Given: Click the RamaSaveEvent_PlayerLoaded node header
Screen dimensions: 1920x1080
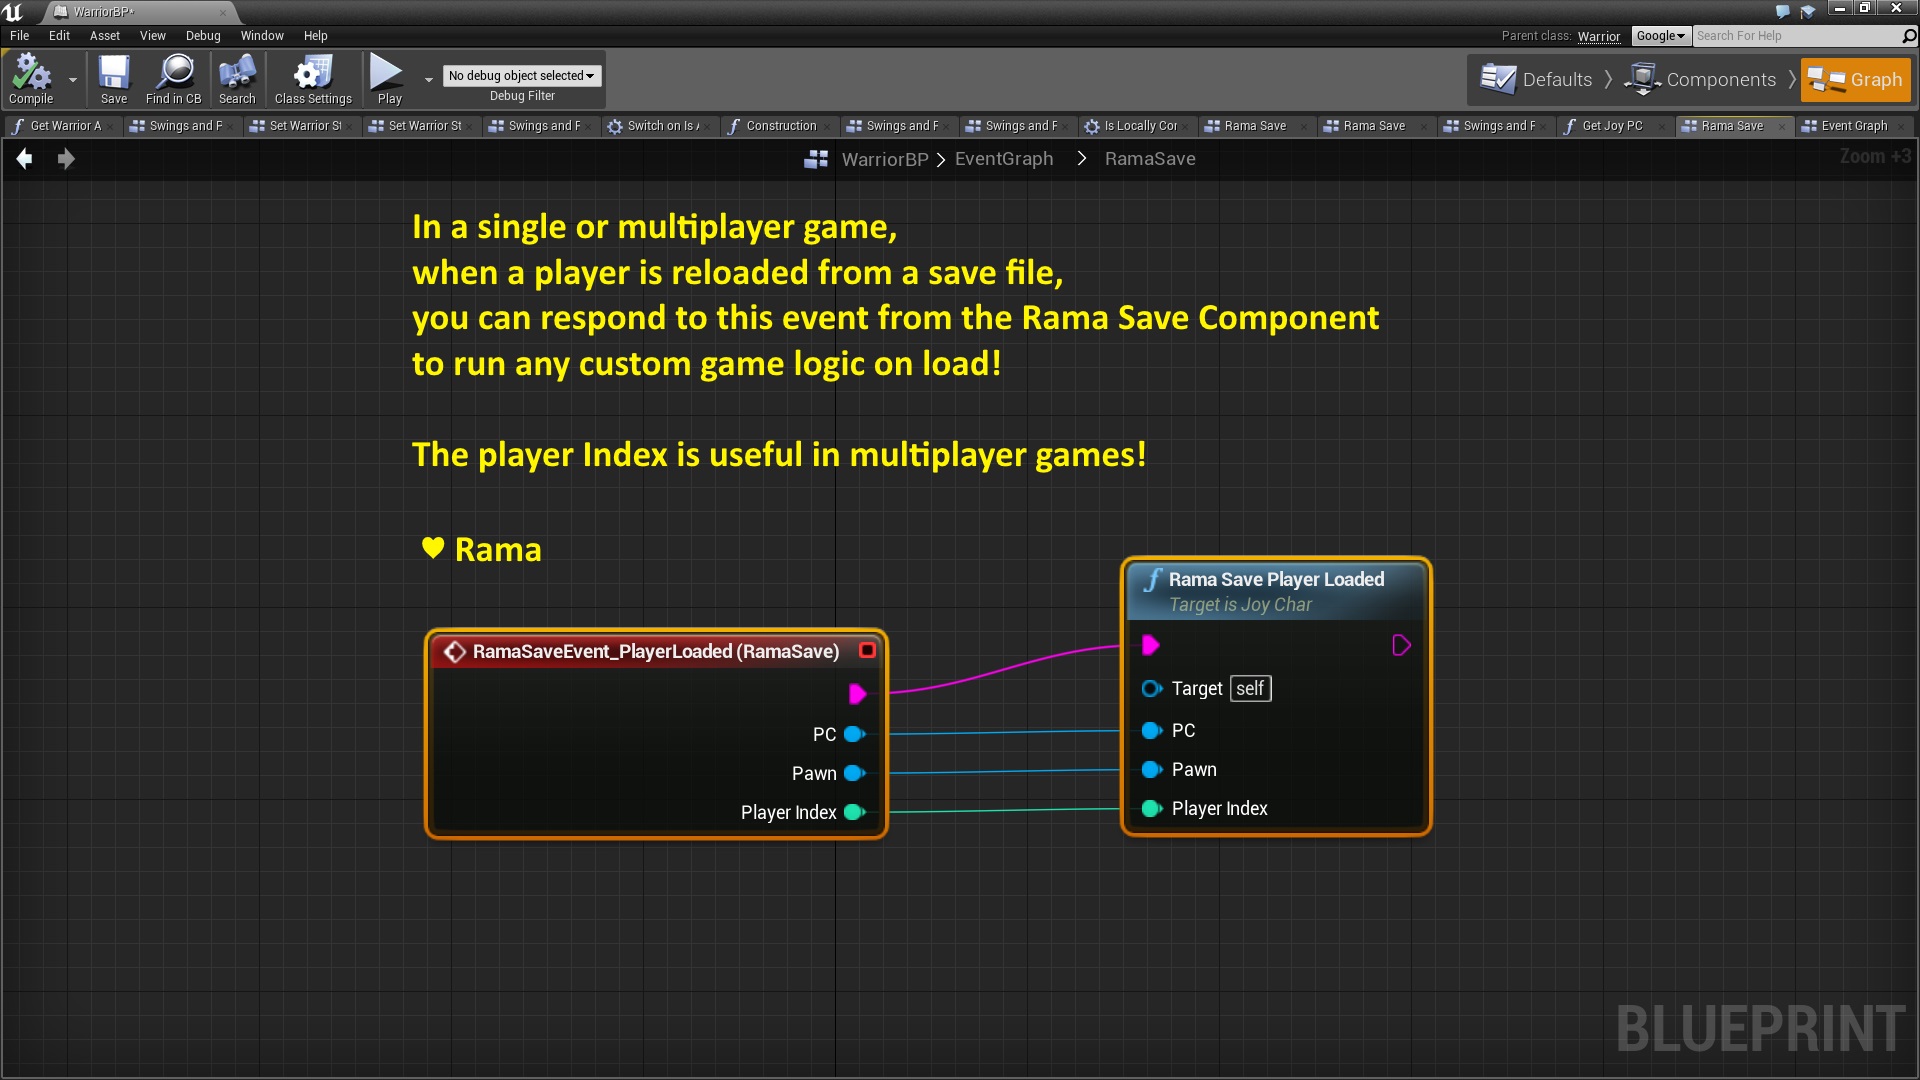Looking at the screenshot, I should coord(657,650).
